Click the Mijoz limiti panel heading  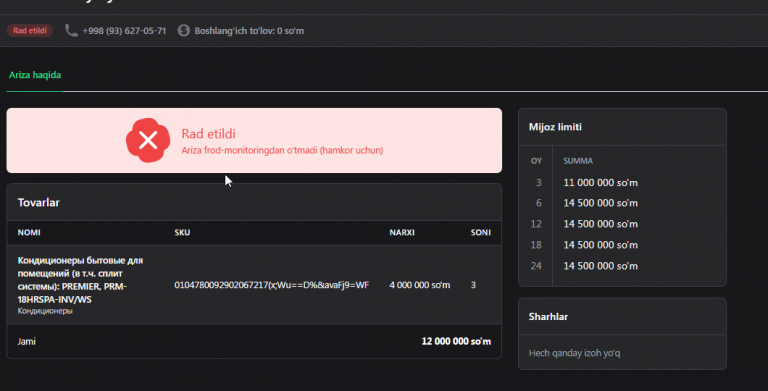click(x=555, y=127)
